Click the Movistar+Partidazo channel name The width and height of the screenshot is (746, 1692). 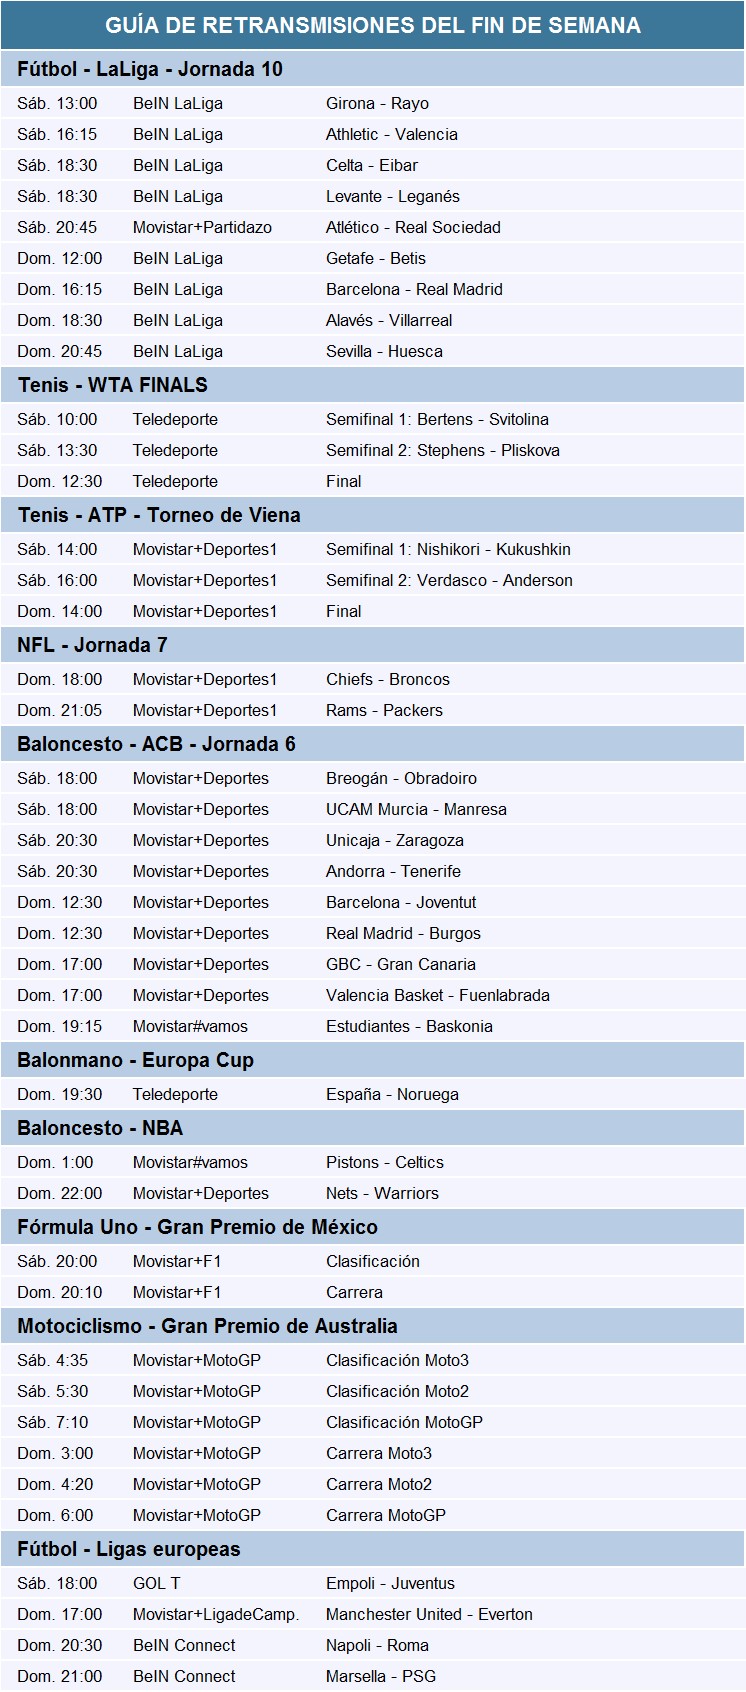coord(202,227)
